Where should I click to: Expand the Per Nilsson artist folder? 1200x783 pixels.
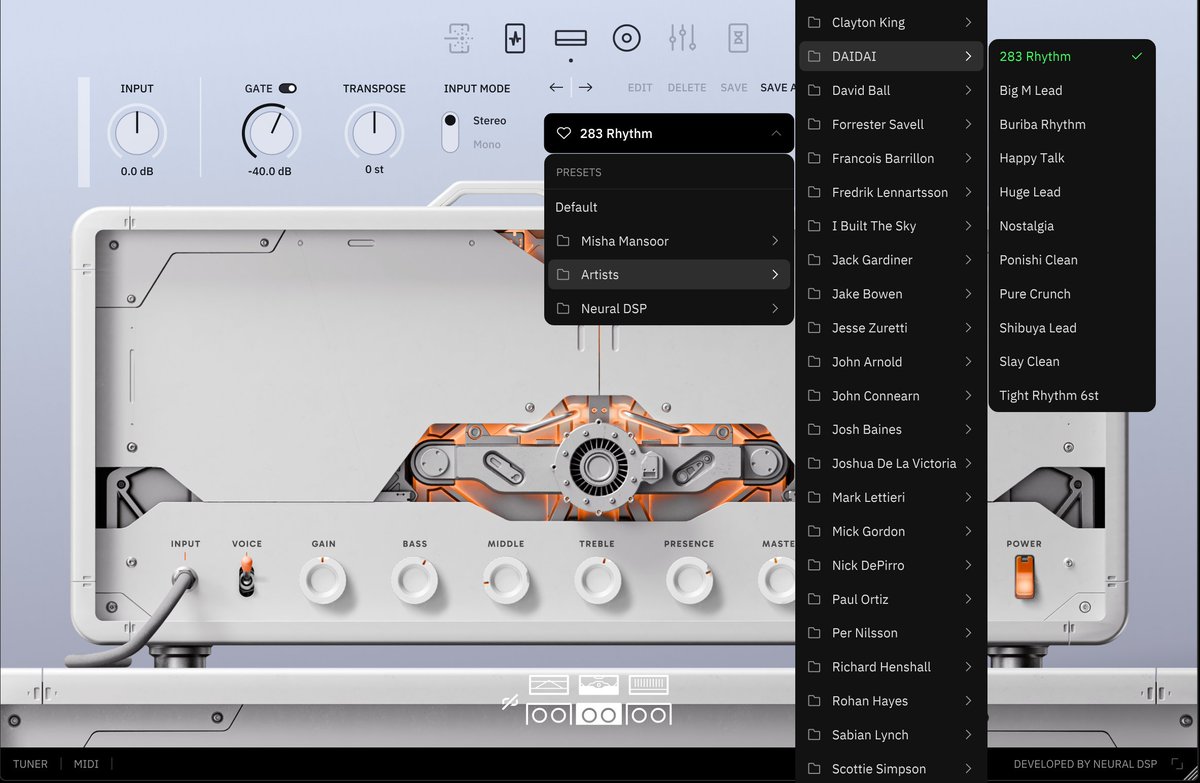tap(892, 633)
